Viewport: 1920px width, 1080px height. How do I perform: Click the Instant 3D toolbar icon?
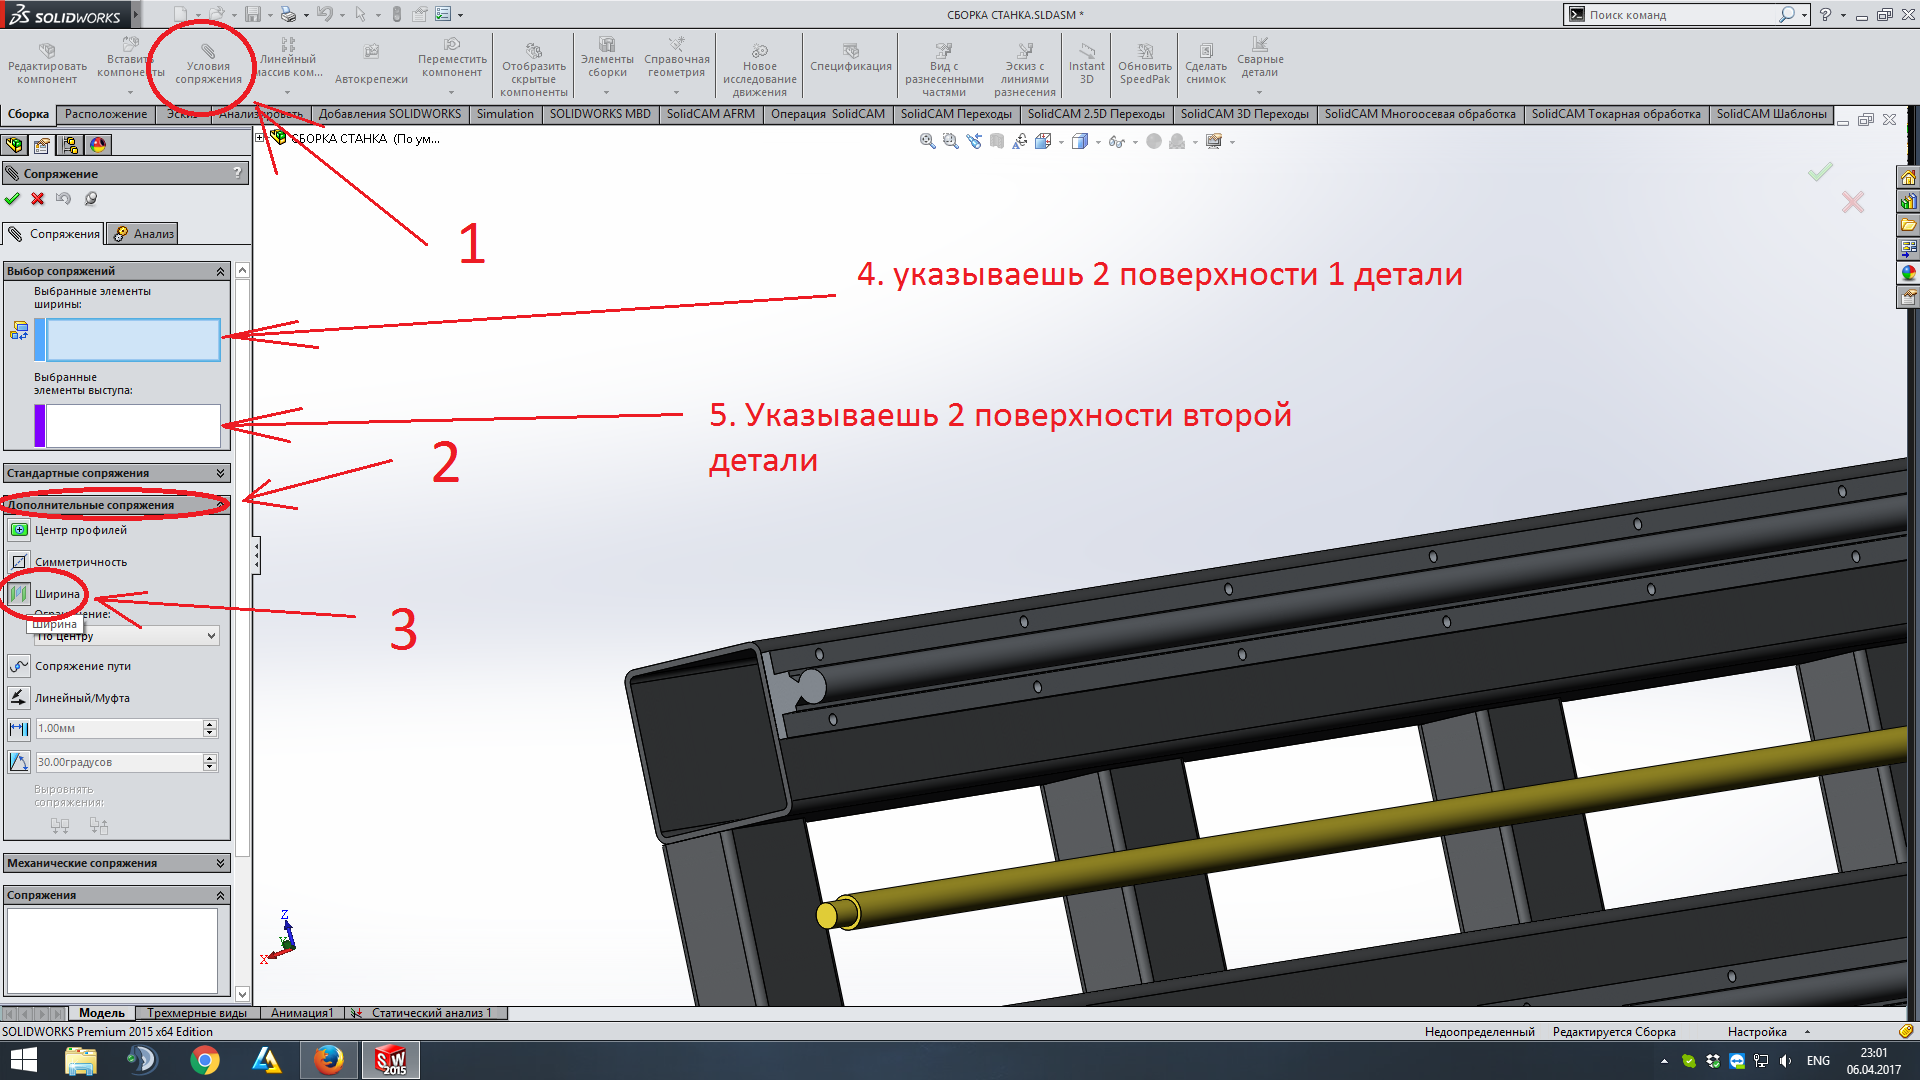tap(1086, 61)
